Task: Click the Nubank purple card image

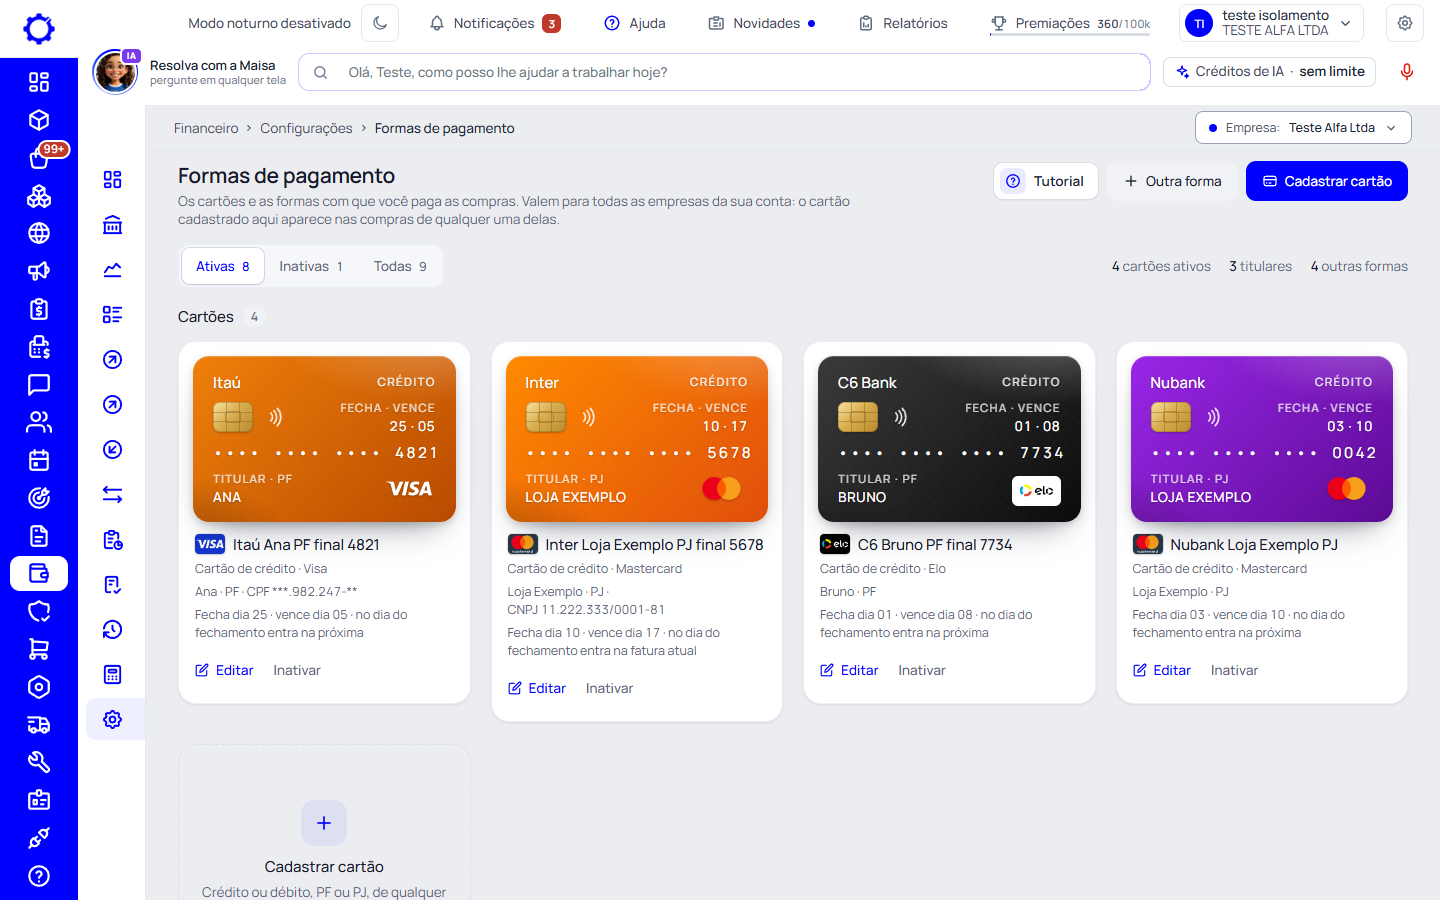Action: (x=1262, y=439)
